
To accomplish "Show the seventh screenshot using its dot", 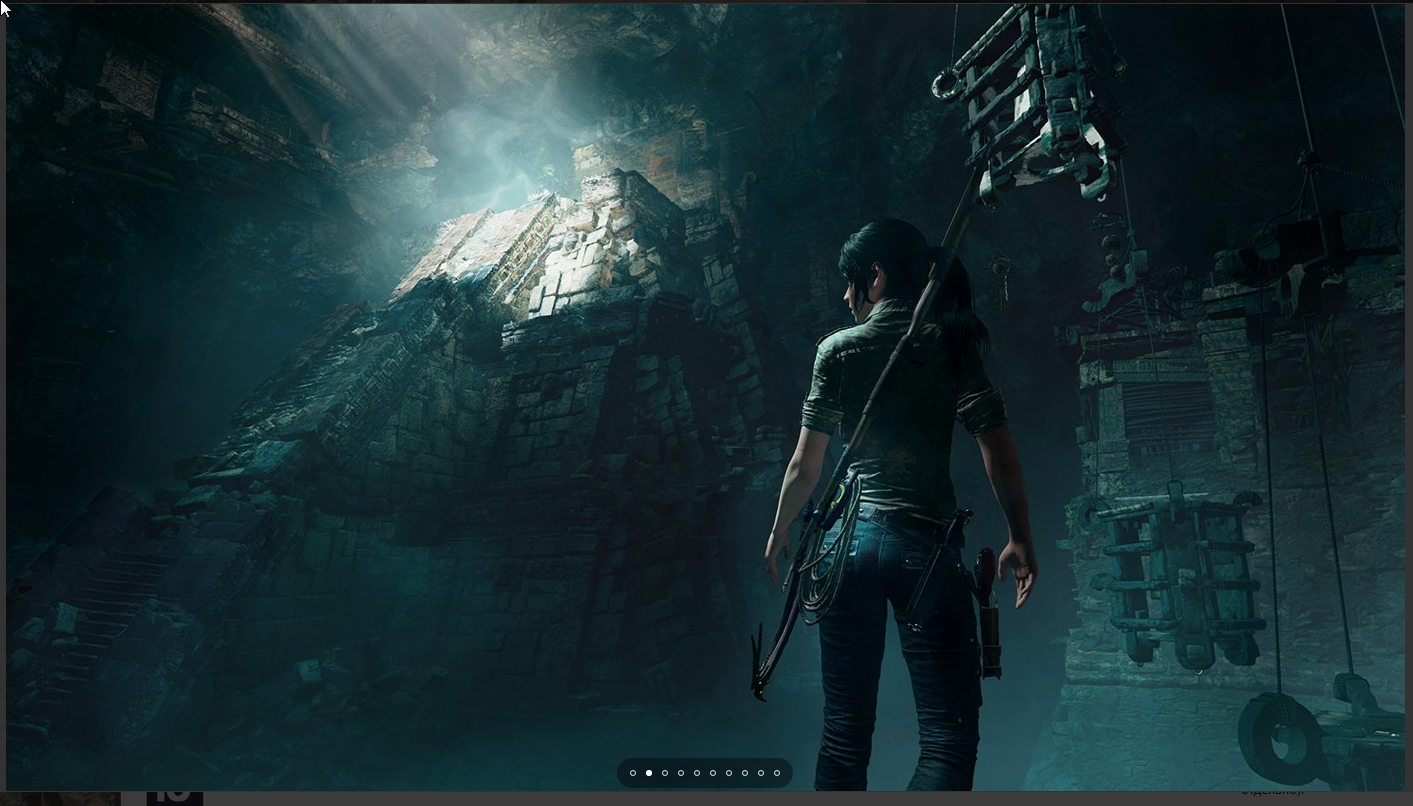I will point(729,773).
